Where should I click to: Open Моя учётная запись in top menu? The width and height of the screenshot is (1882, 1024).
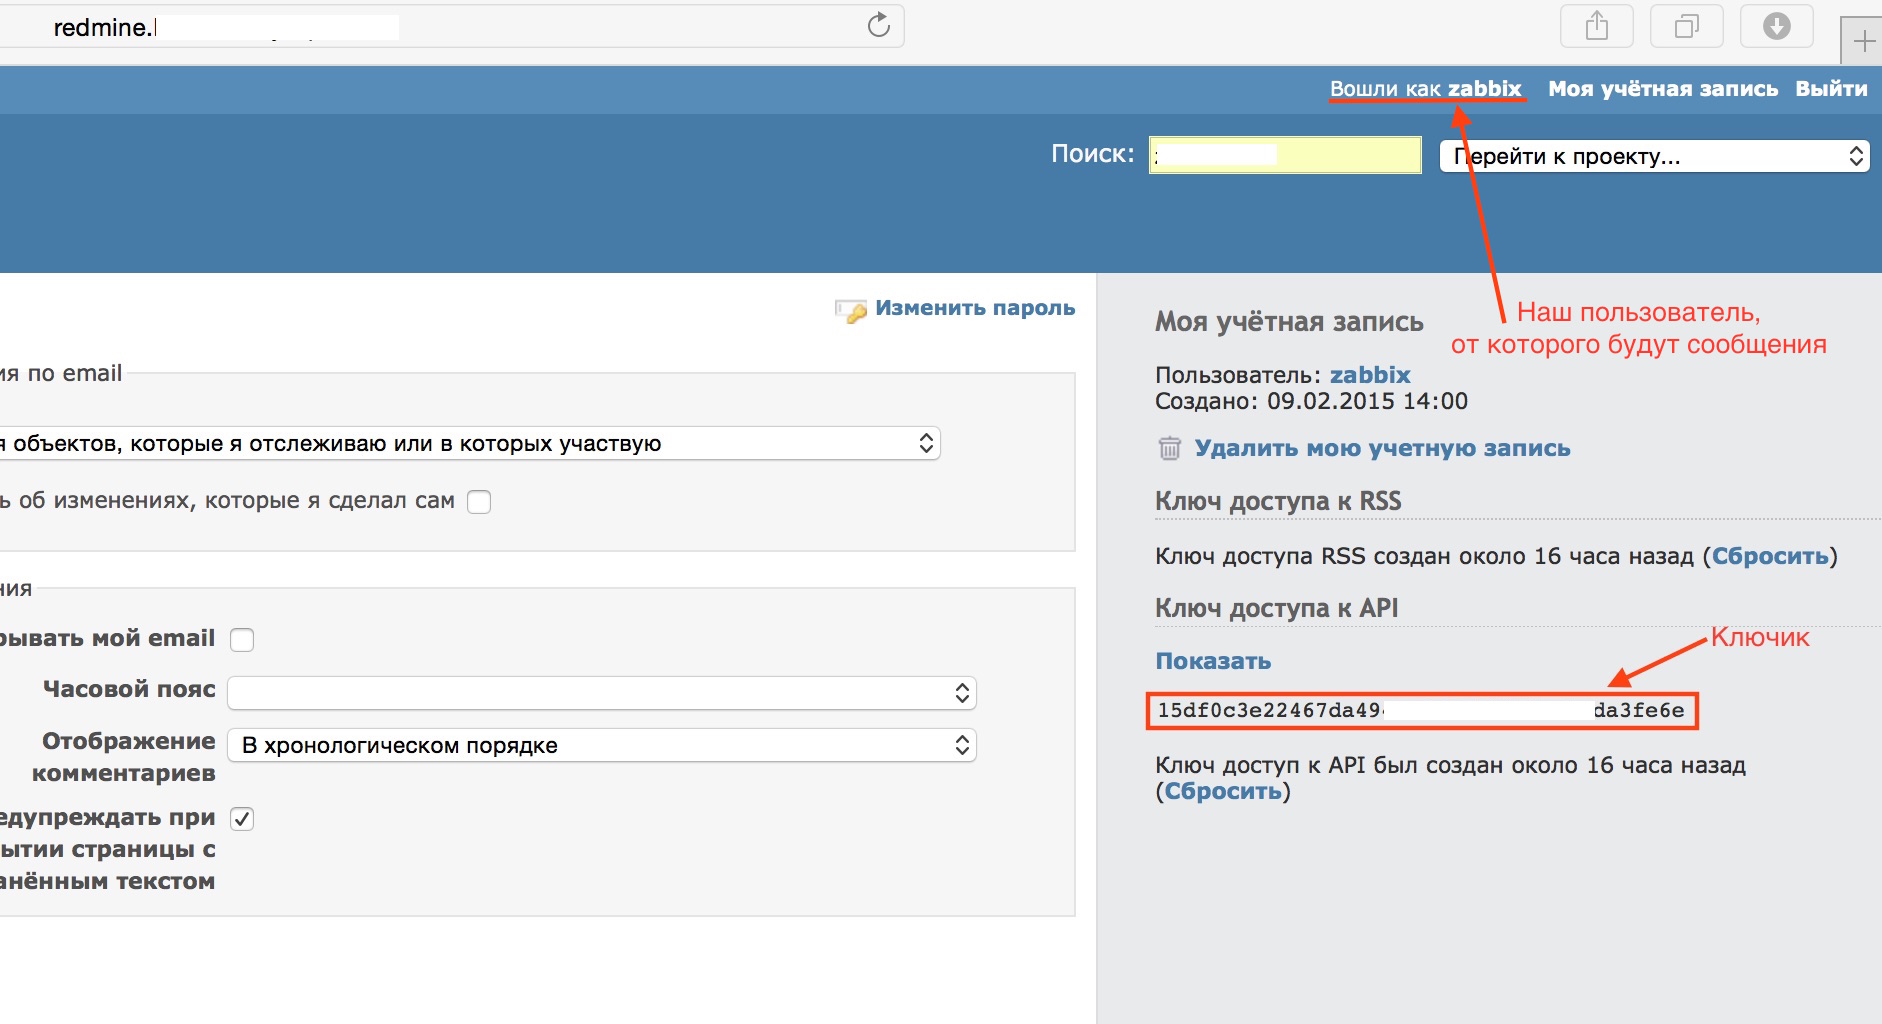[1662, 89]
